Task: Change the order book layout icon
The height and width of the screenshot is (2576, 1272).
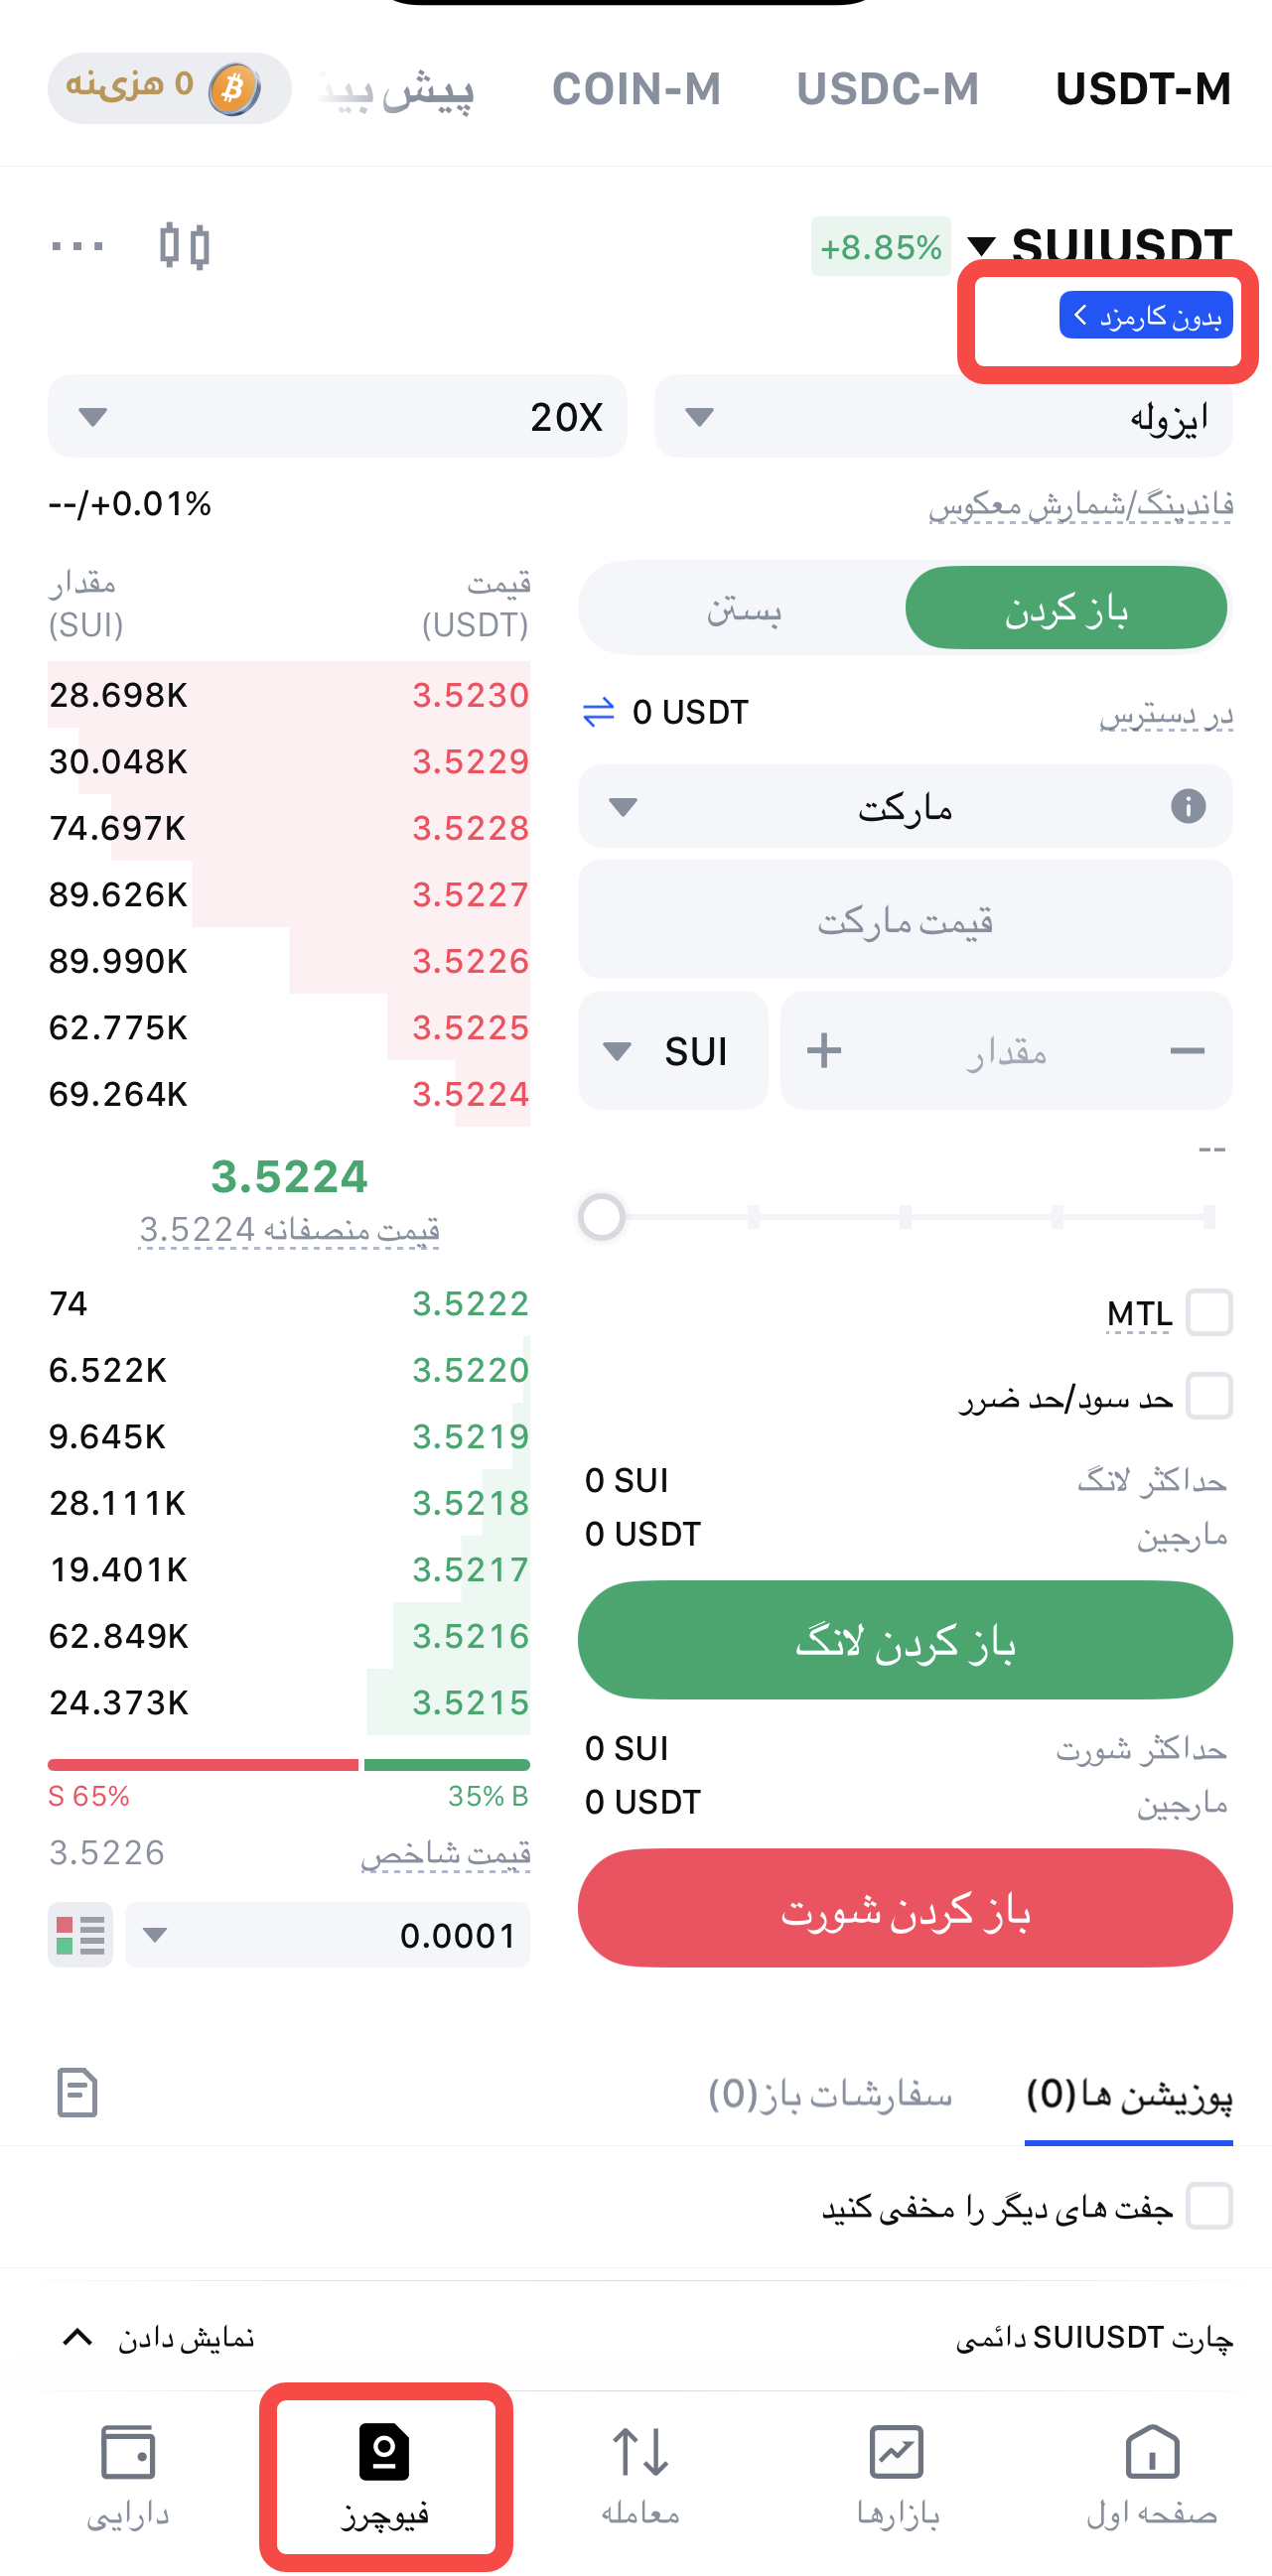Action: [80, 1935]
